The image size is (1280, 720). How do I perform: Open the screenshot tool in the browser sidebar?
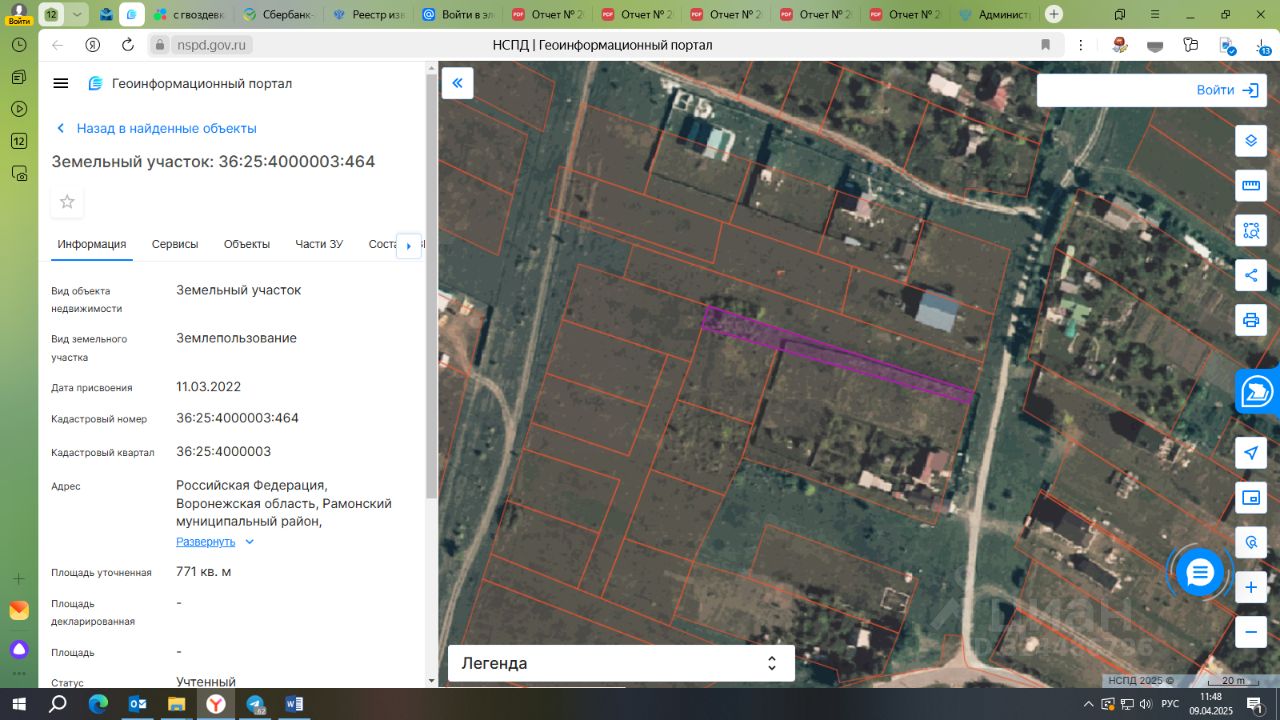pos(19,173)
